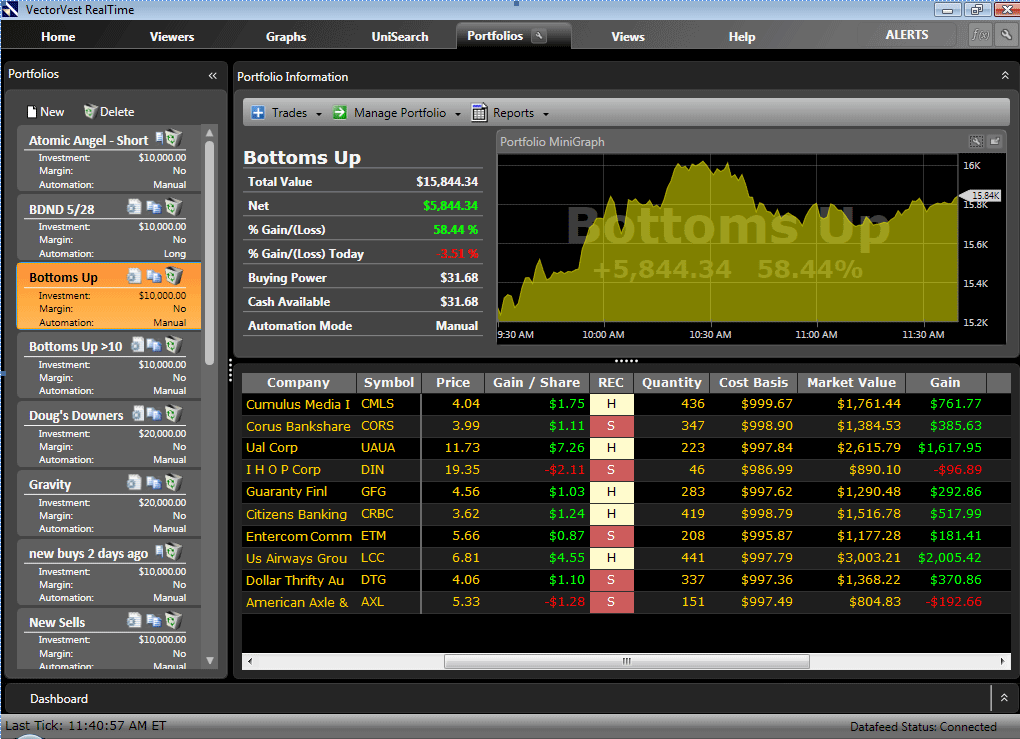Click the Reports spreadsheet icon
The height and width of the screenshot is (739, 1020).
click(479, 112)
